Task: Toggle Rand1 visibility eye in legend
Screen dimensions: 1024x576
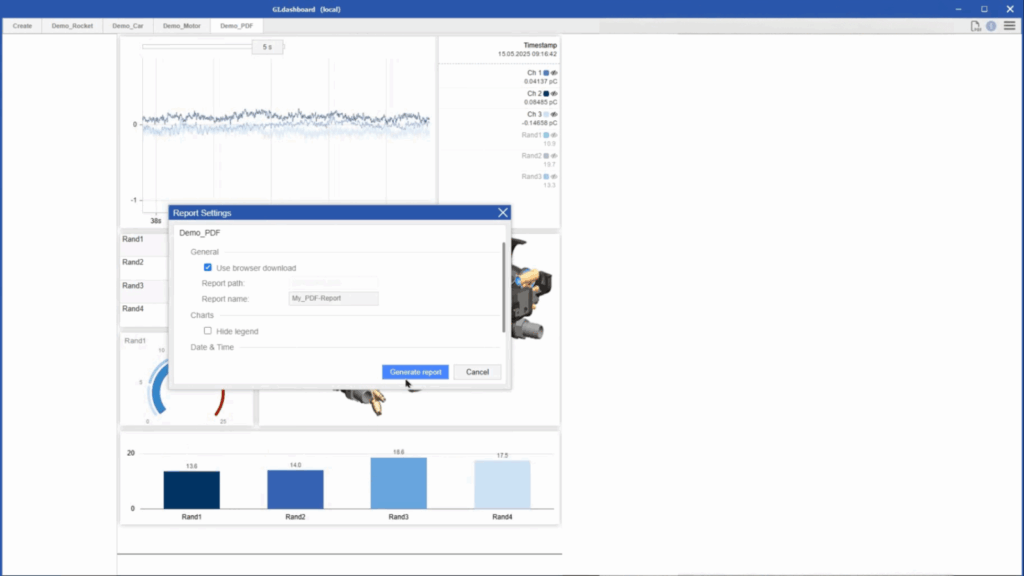Action: pyautogui.click(x=554, y=135)
